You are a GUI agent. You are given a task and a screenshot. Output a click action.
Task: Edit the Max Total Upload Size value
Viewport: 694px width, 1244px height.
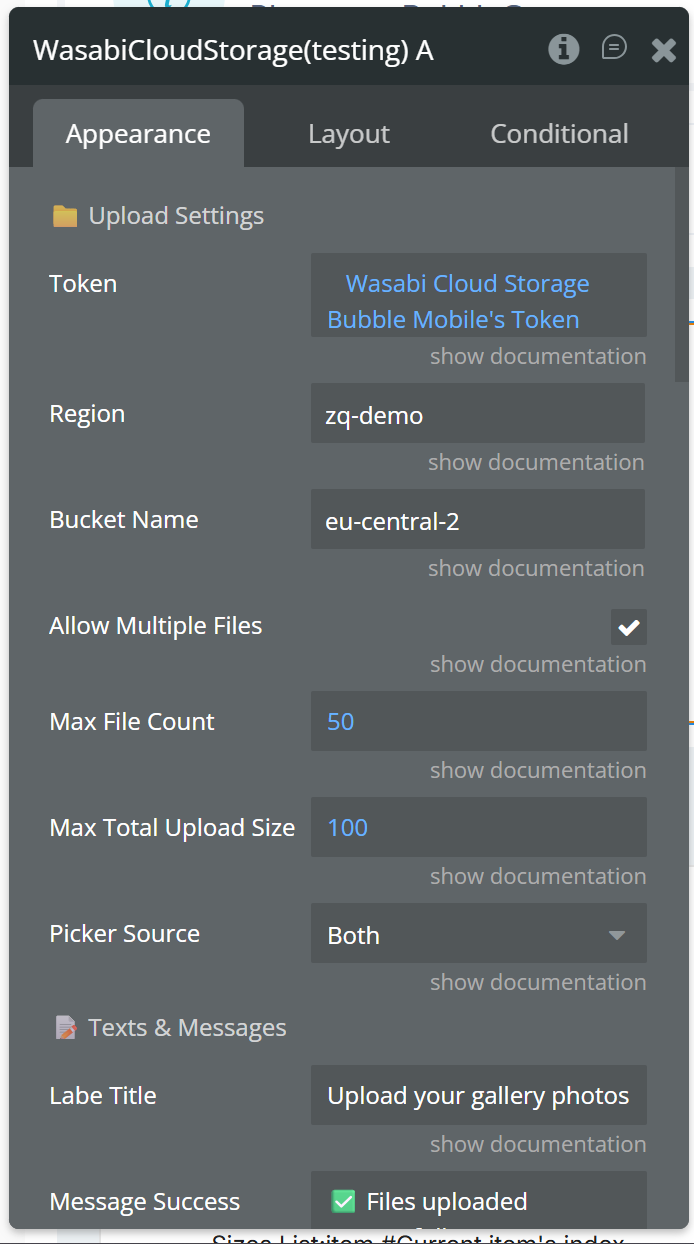(478, 828)
